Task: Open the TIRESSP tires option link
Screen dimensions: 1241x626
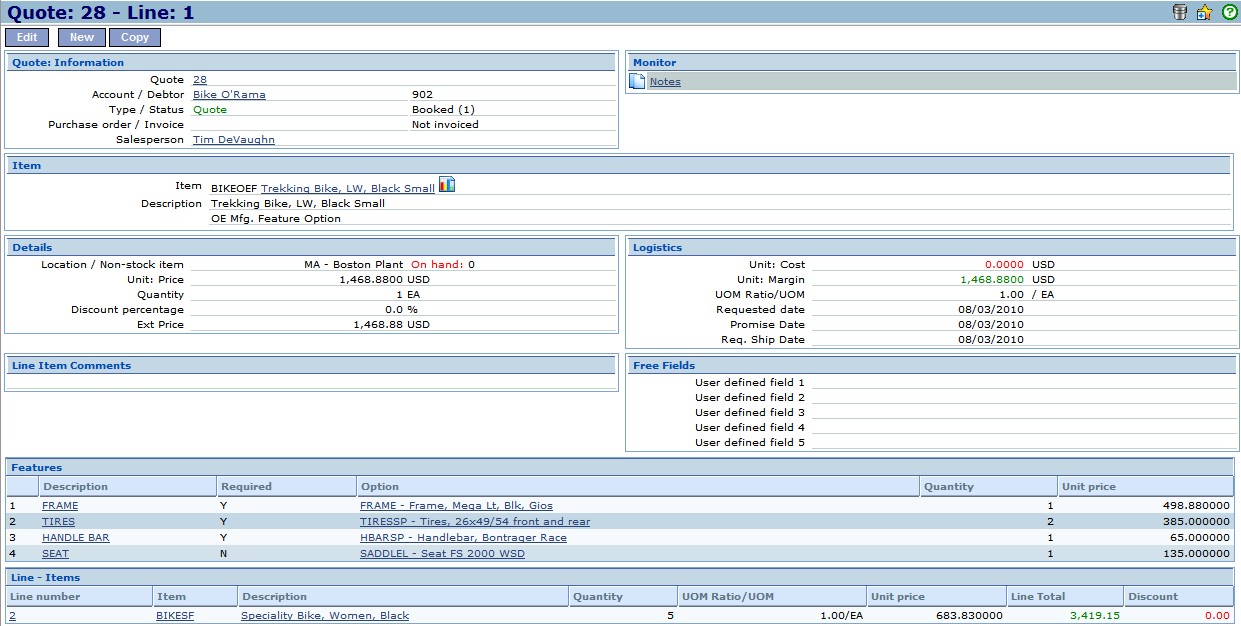Action: [474, 522]
